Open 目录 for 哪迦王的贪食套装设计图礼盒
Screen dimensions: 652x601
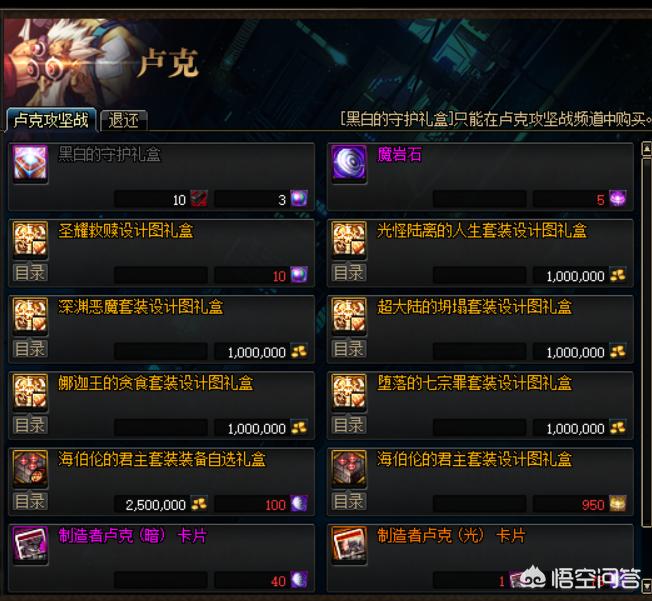click(x=30, y=425)
